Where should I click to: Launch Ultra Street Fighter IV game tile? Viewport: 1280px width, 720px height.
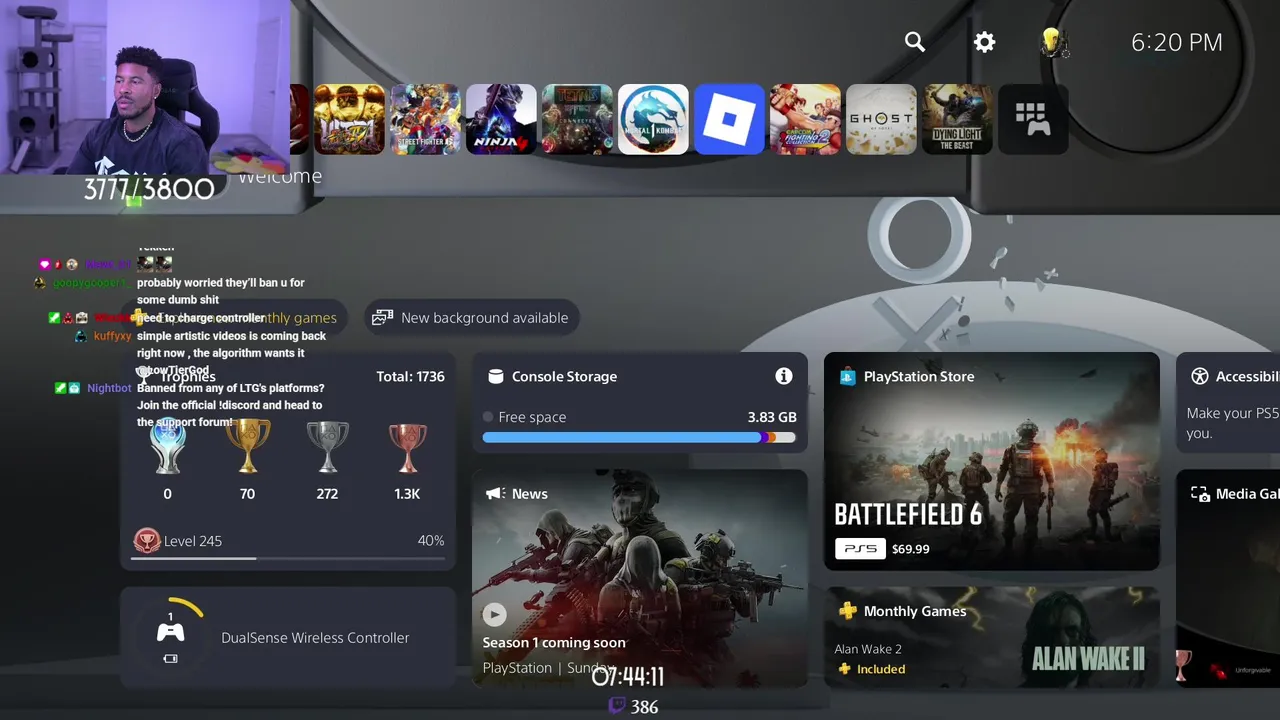(x=349, y=119)
